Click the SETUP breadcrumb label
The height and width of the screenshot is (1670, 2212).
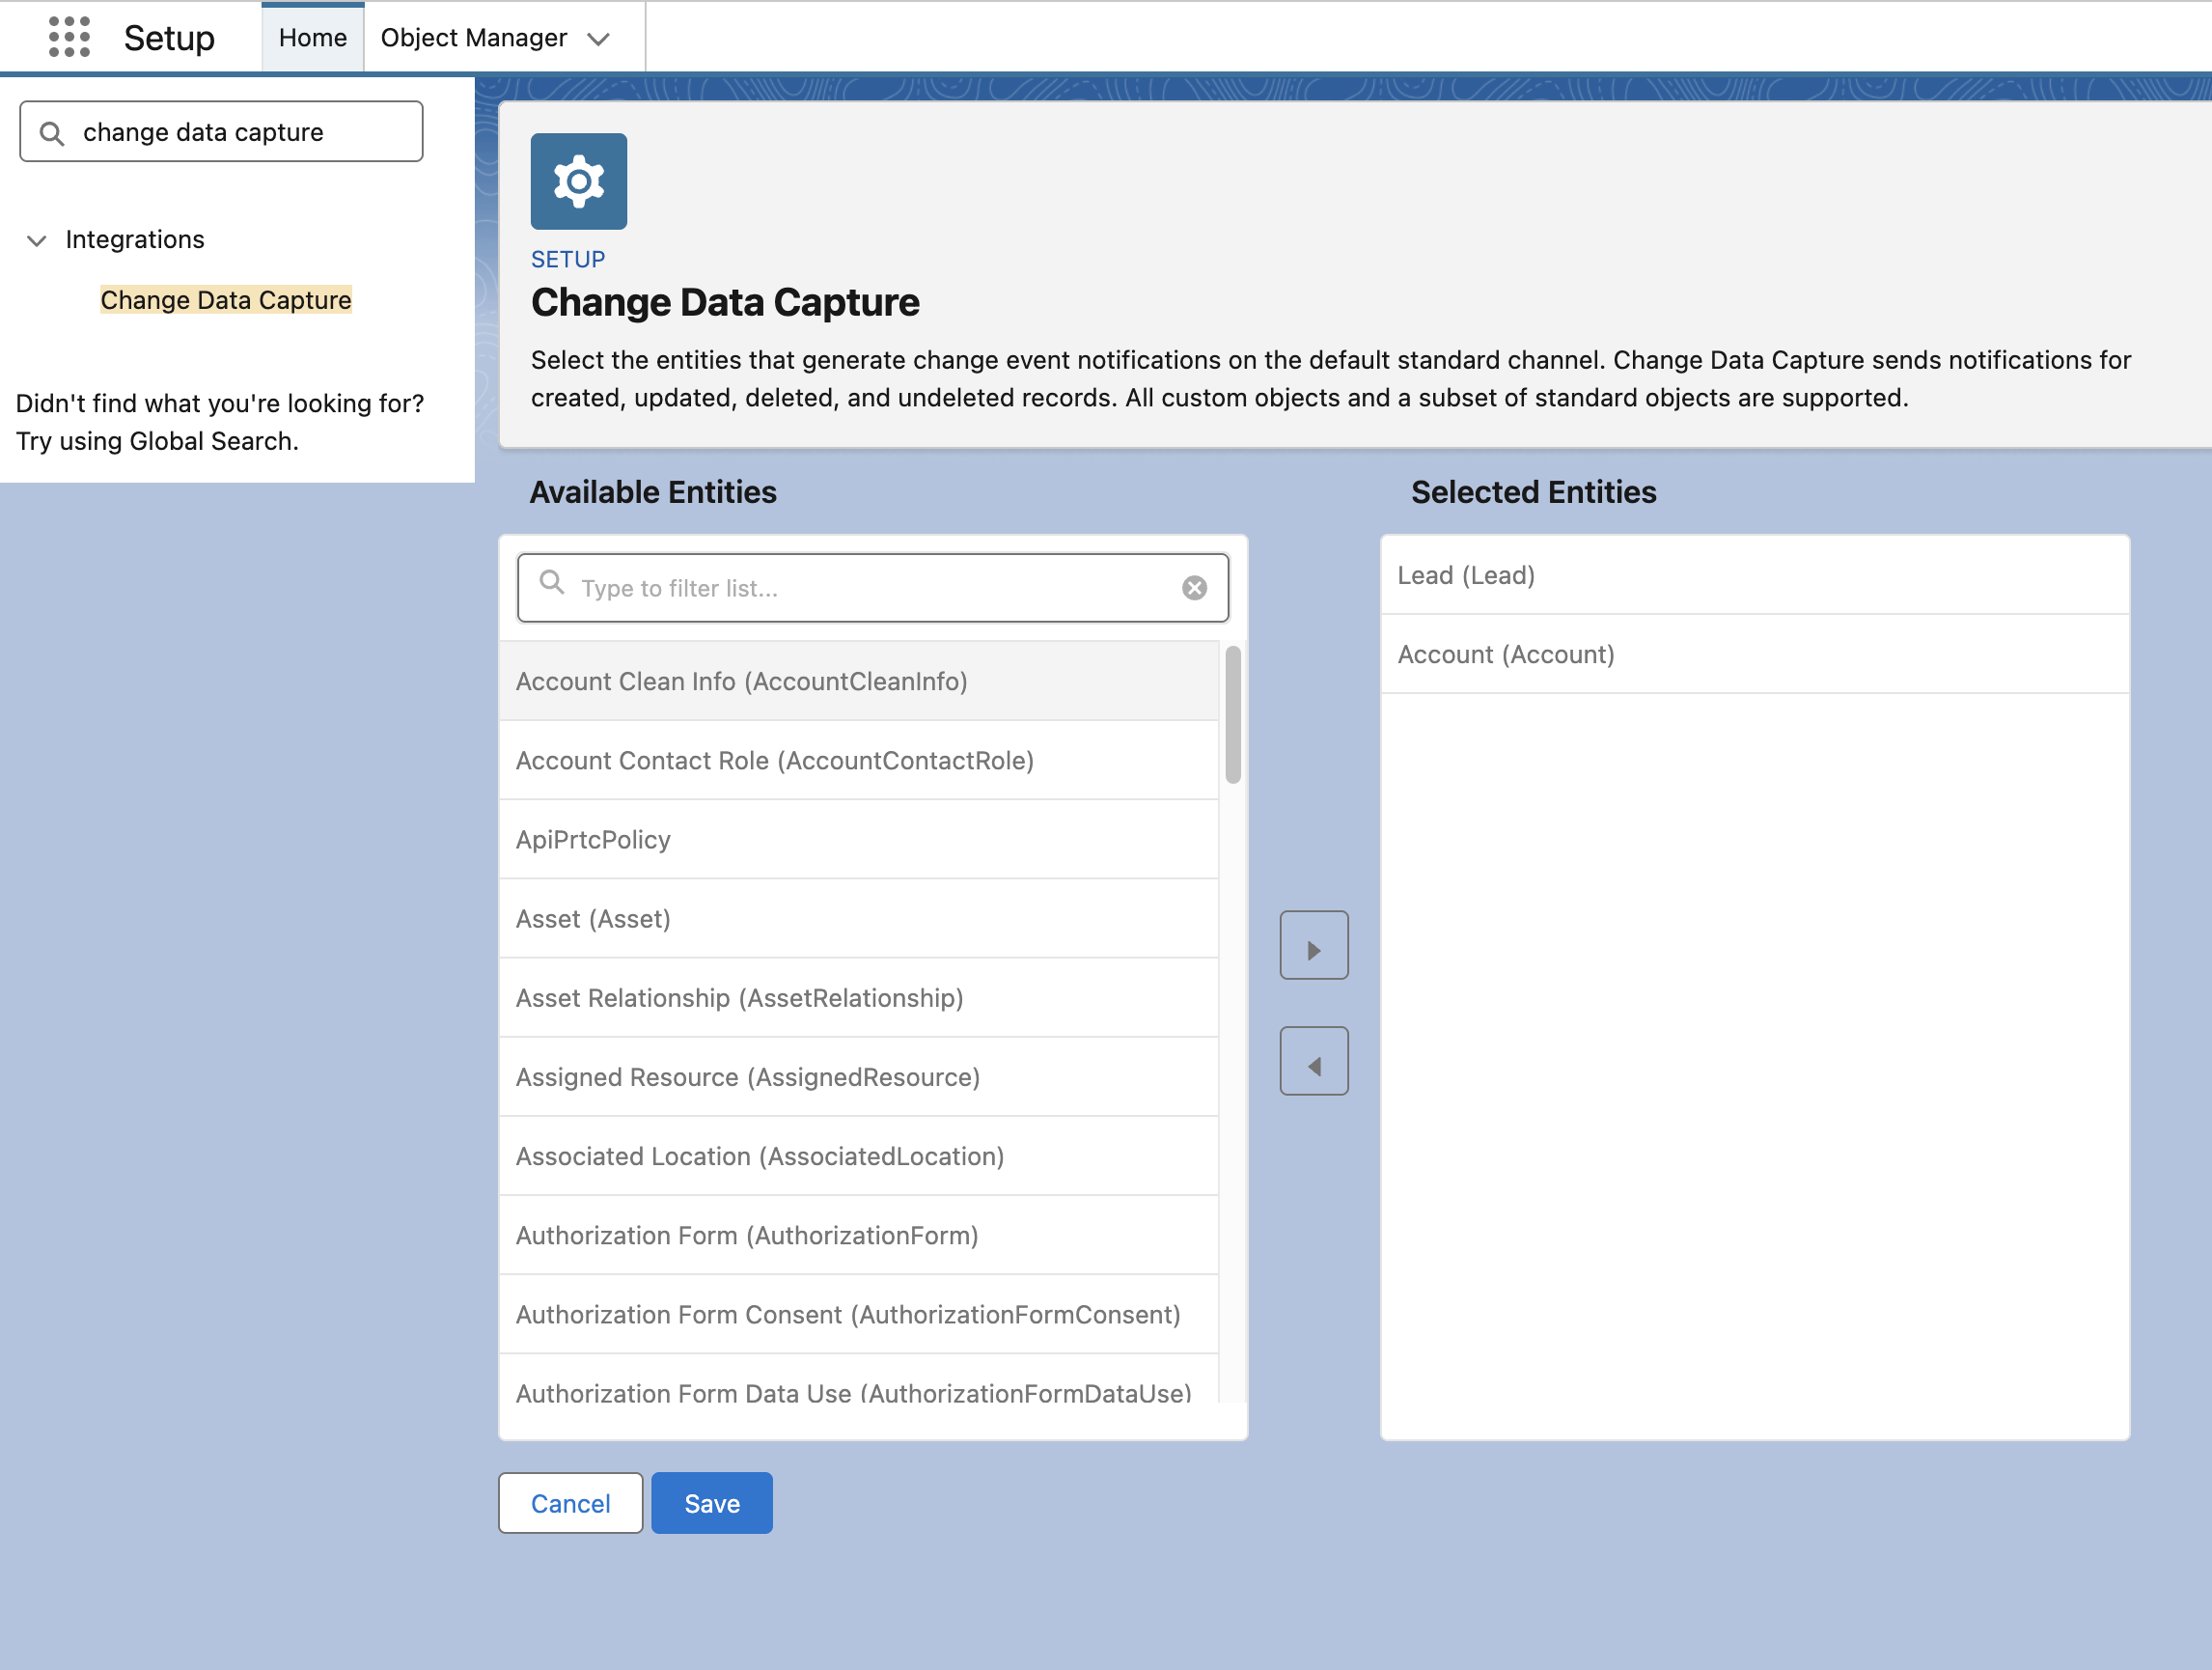click(x=567, y=260)
